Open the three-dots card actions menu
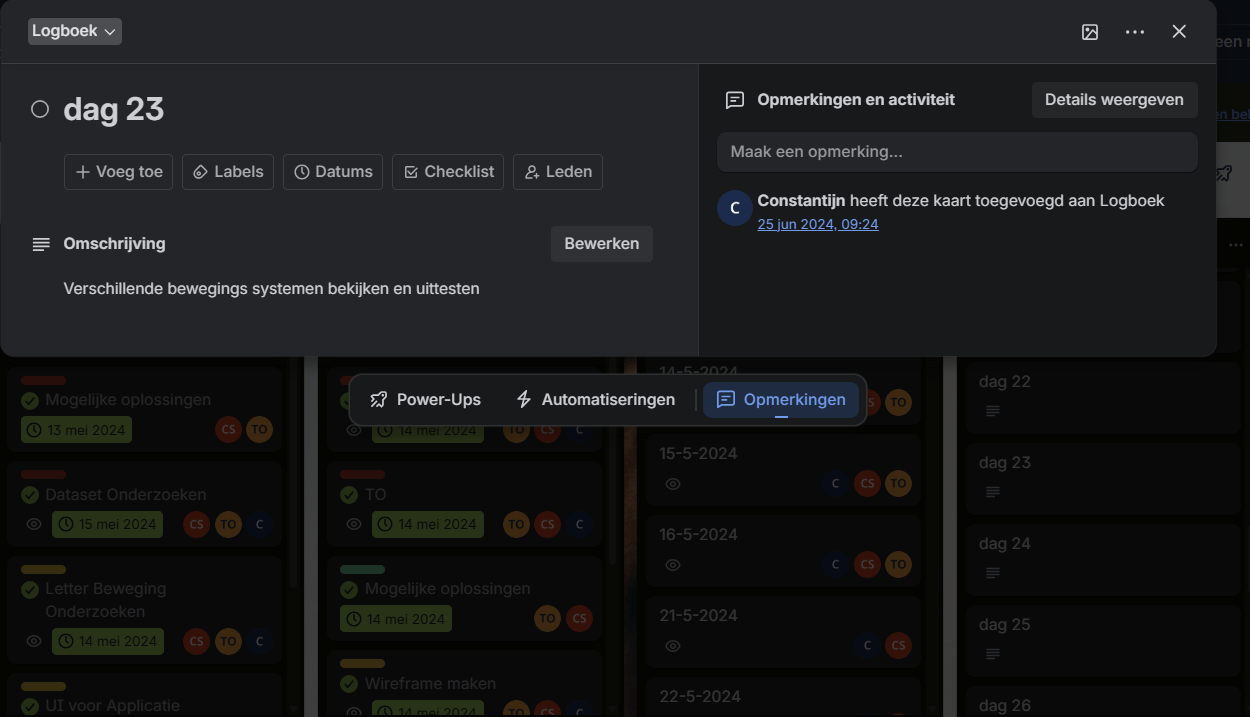This screenshot has height=717, width=1250. pyautogui.click(x=1134, y=32)
